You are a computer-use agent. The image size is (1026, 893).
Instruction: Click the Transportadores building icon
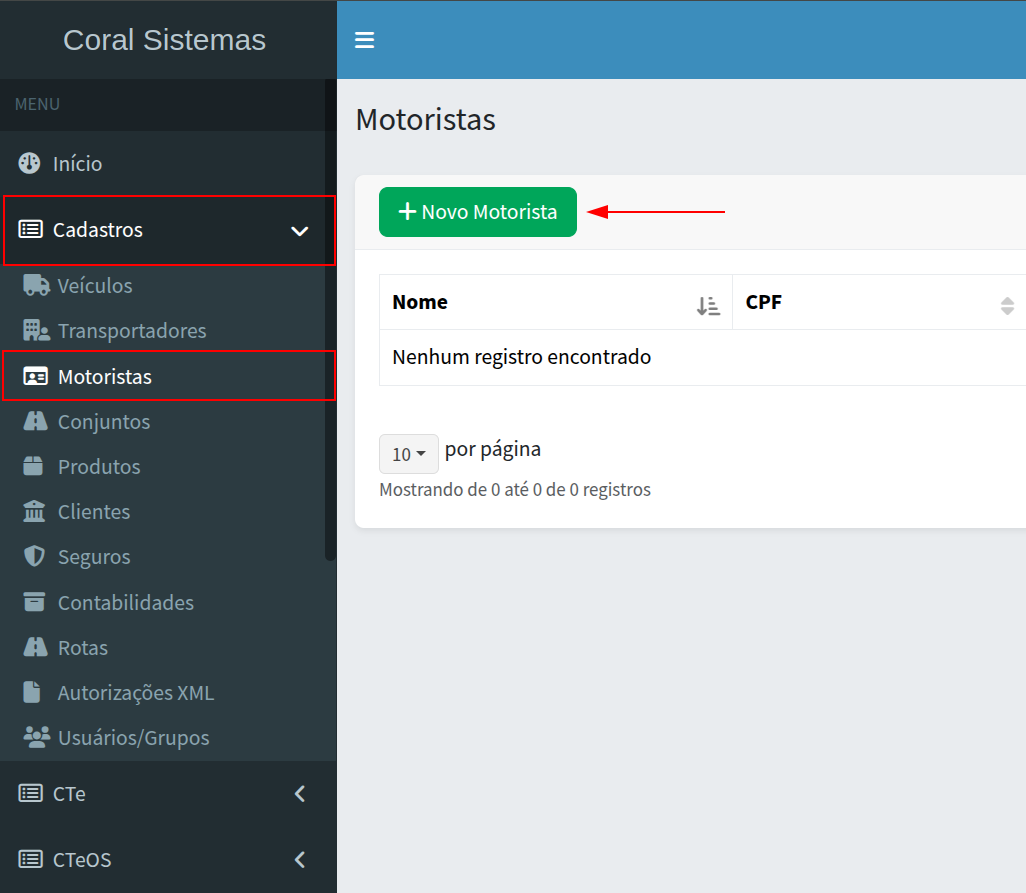[36, 331]
